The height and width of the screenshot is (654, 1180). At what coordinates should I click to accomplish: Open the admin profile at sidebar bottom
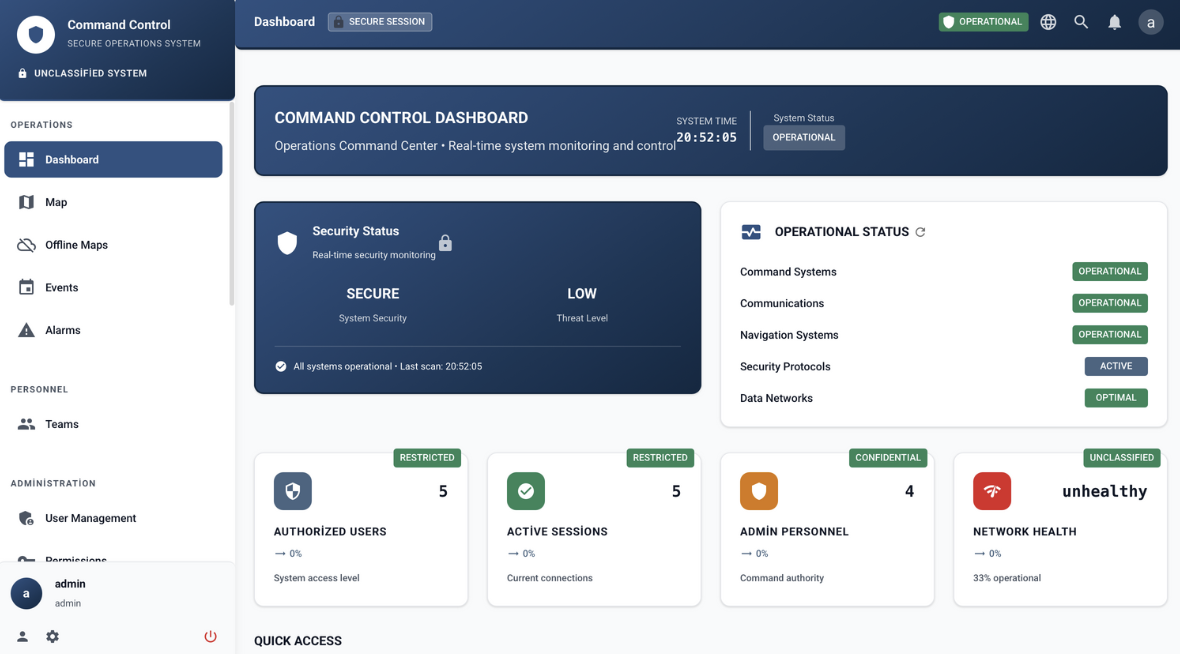[26, 593]
